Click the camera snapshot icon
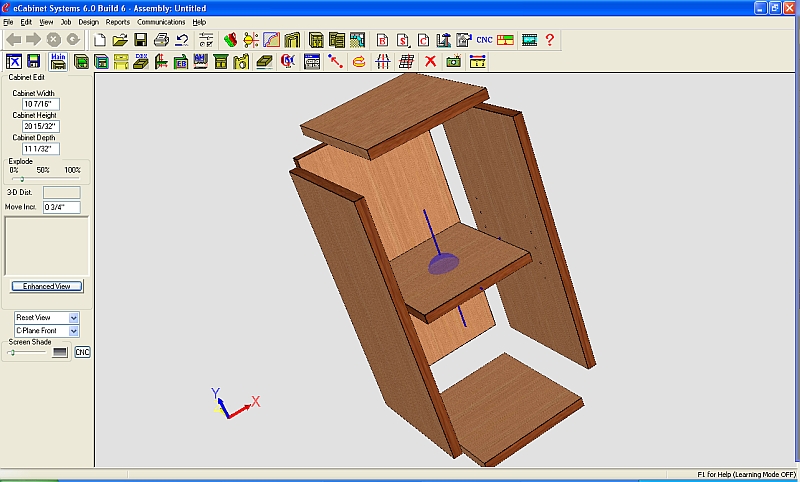The image size is (800, 482). point(454,62)
